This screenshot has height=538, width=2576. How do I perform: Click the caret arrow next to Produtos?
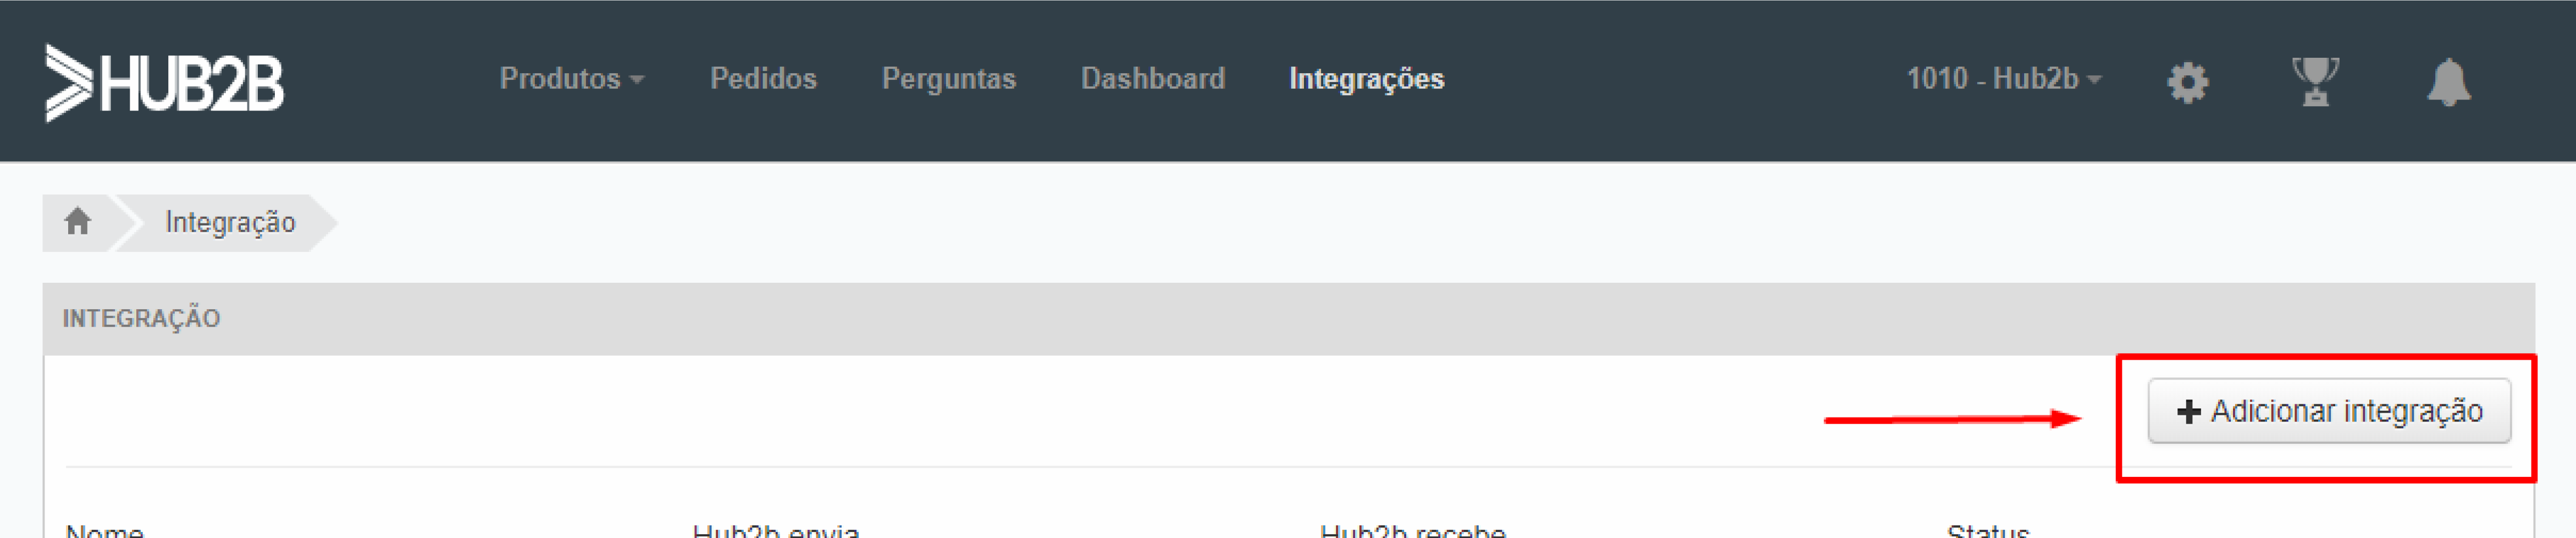pyautogui.click(x=637, y=80)
